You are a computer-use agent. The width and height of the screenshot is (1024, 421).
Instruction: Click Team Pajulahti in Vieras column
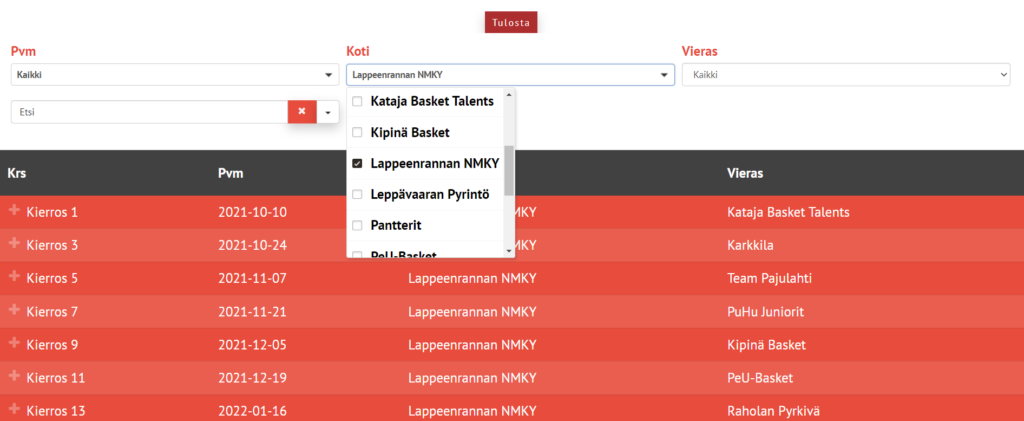pos(769,279)
